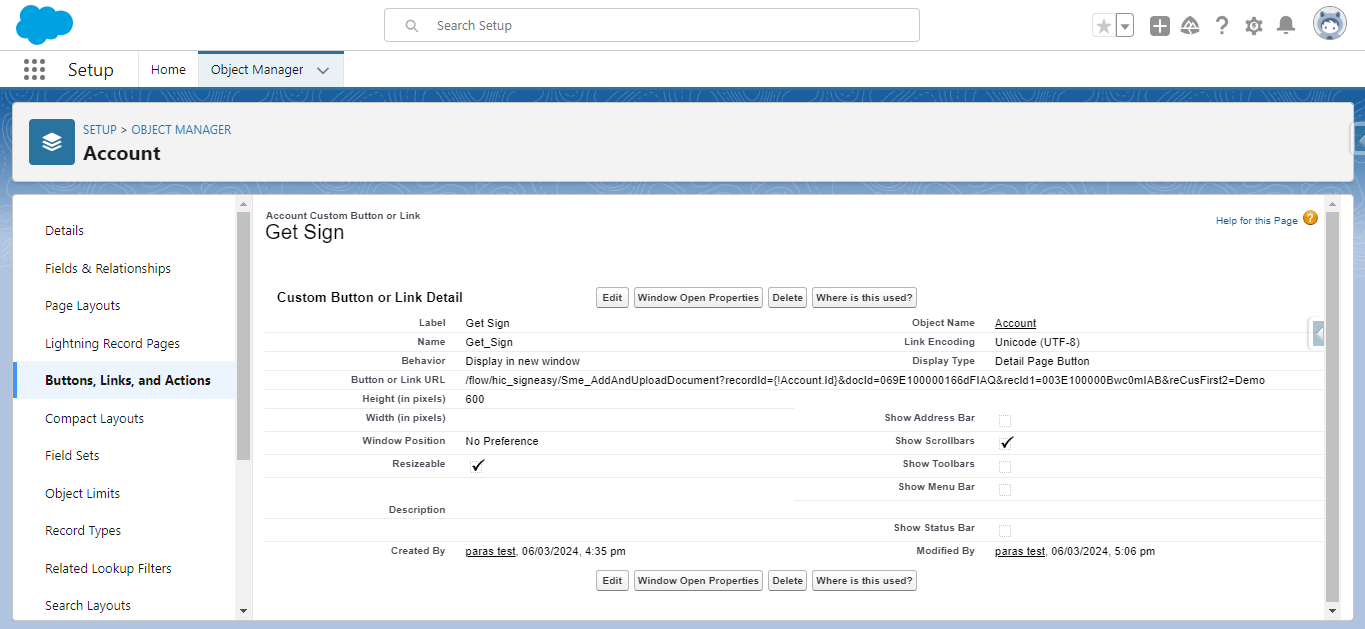1365x629 pixels.
Task: Open the Help for this Page link
Action: [1256, 221]
